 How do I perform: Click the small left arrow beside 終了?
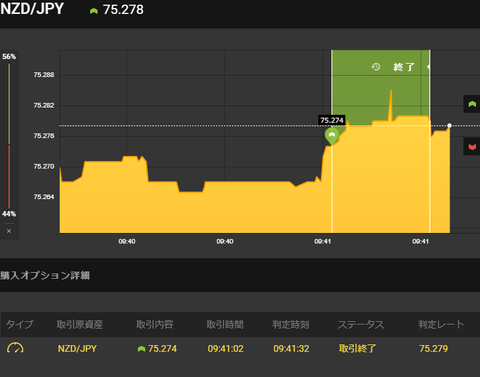click(x=428, y=67)
